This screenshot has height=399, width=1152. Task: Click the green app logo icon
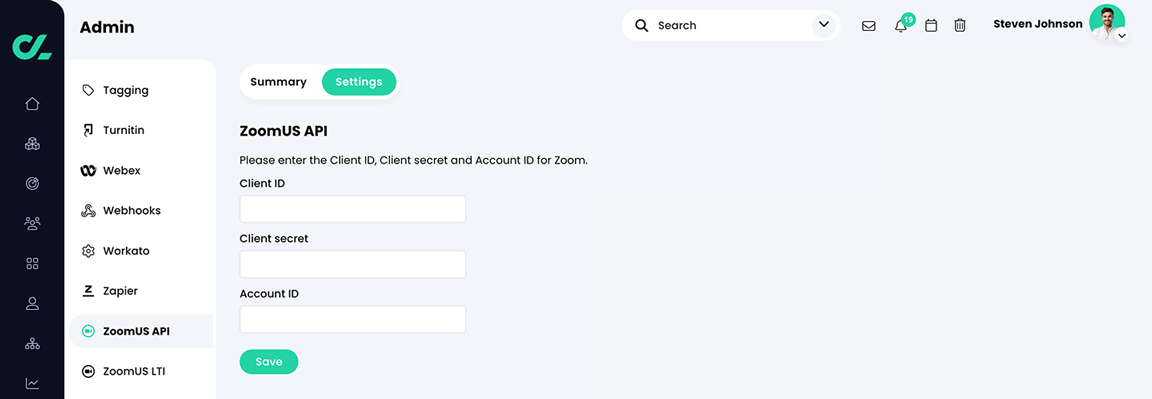(32, 46)
